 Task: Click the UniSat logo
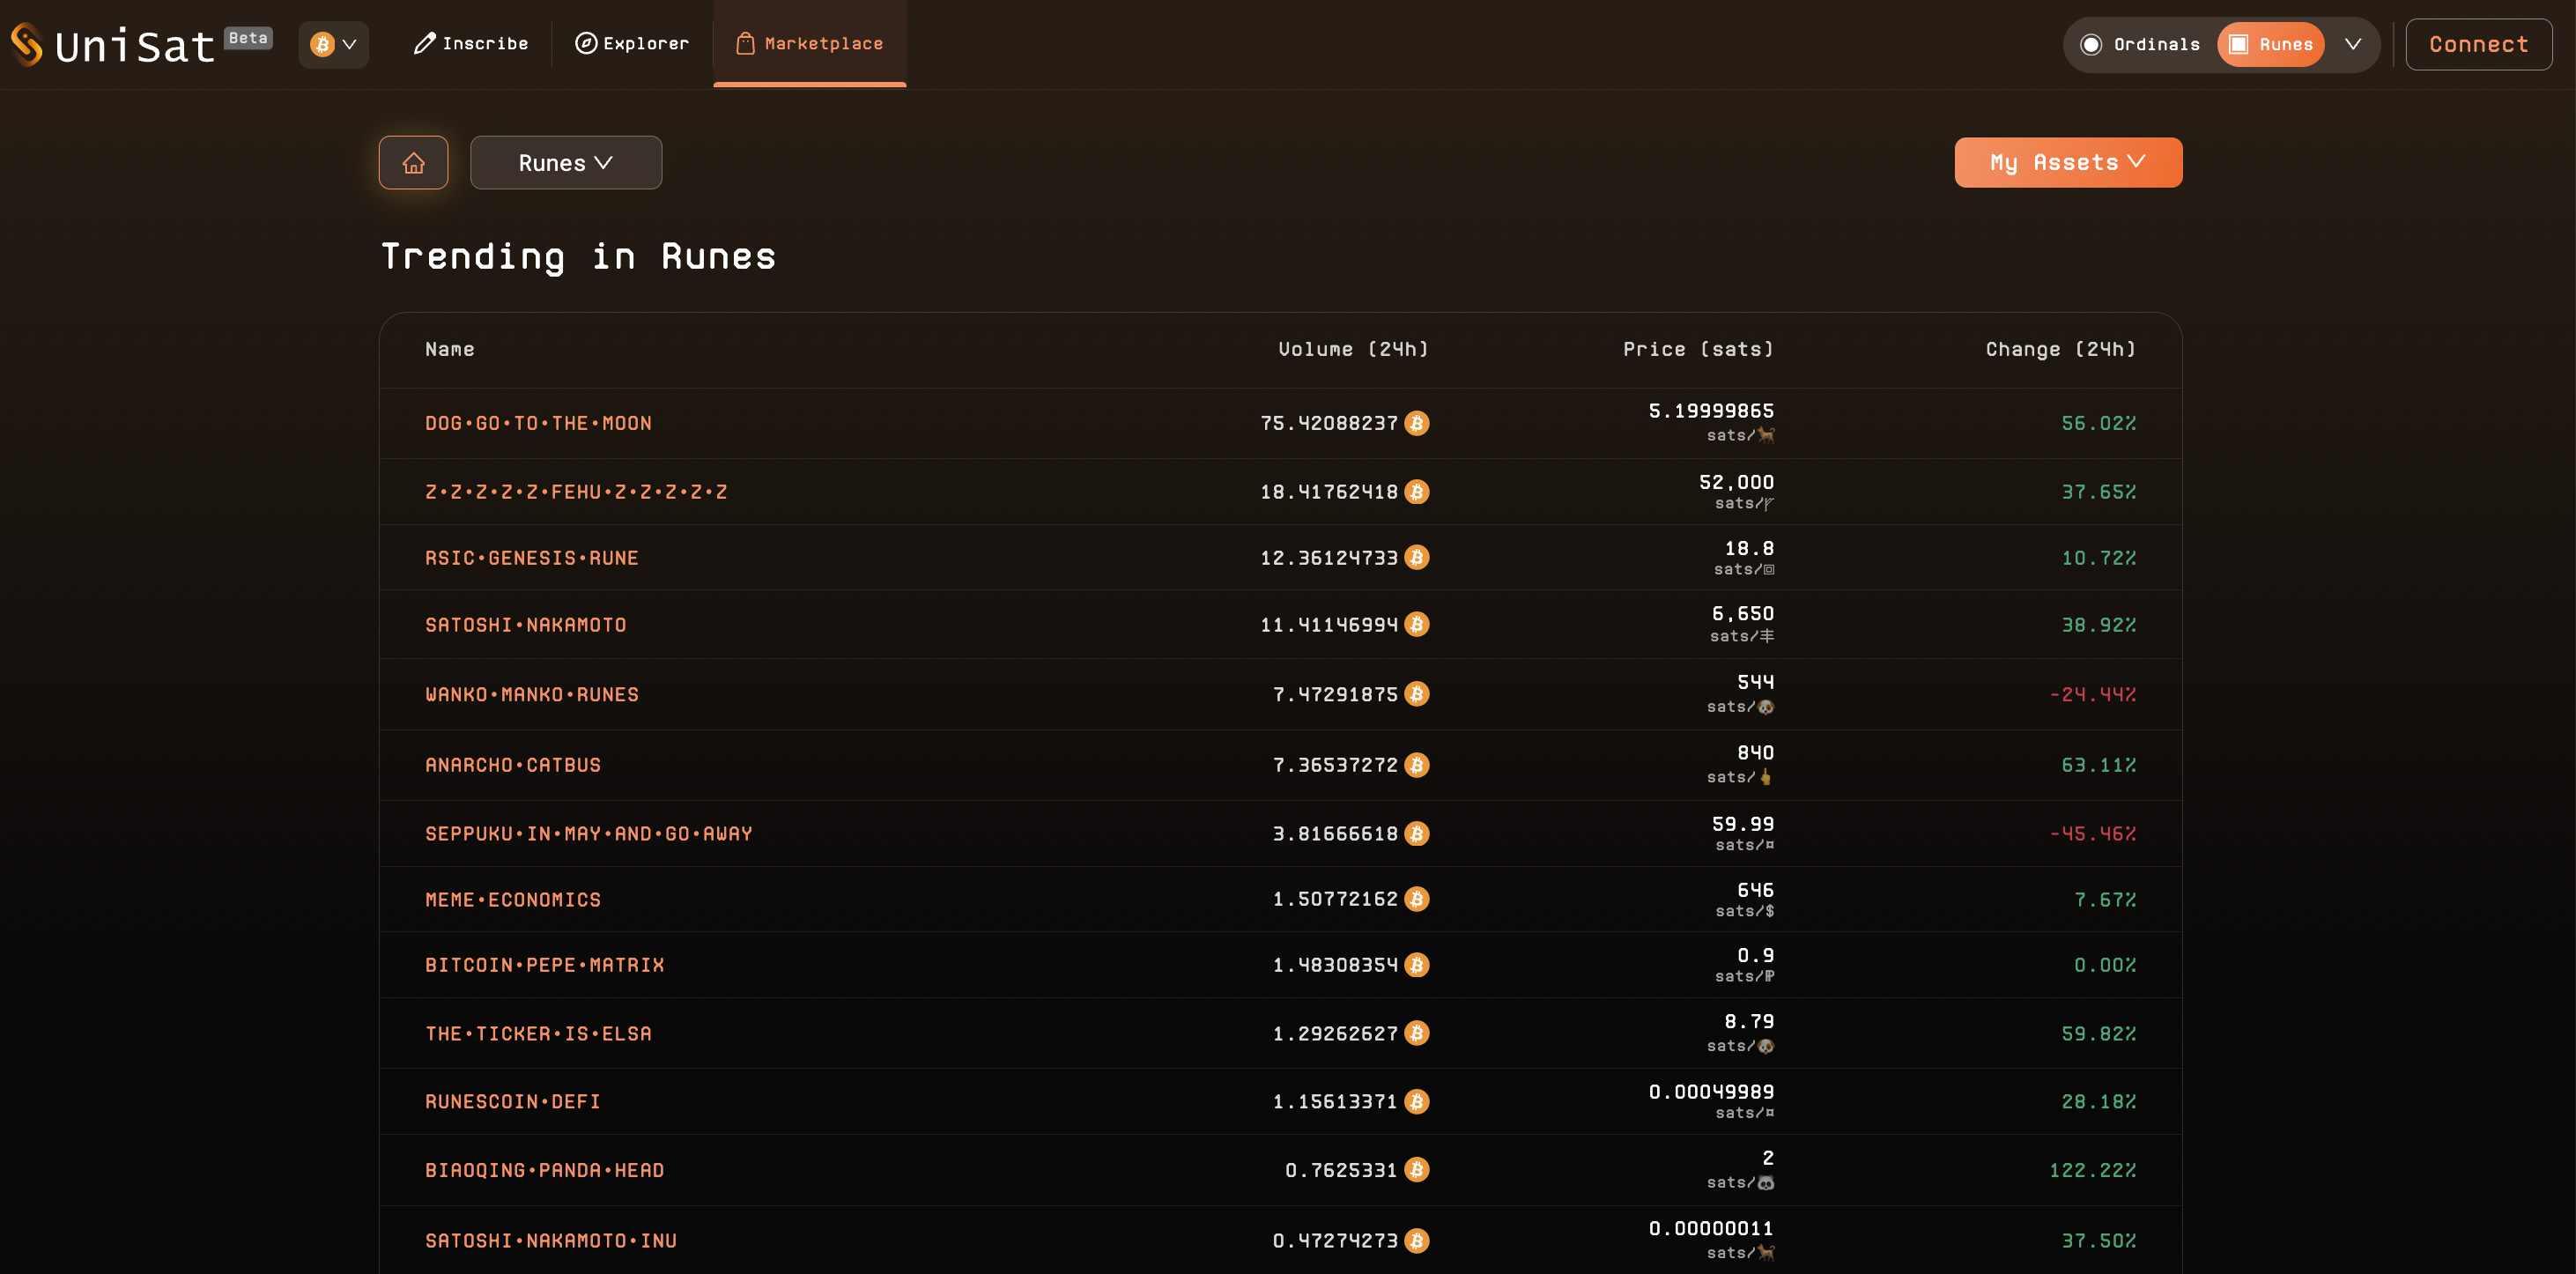pos(113,45)
